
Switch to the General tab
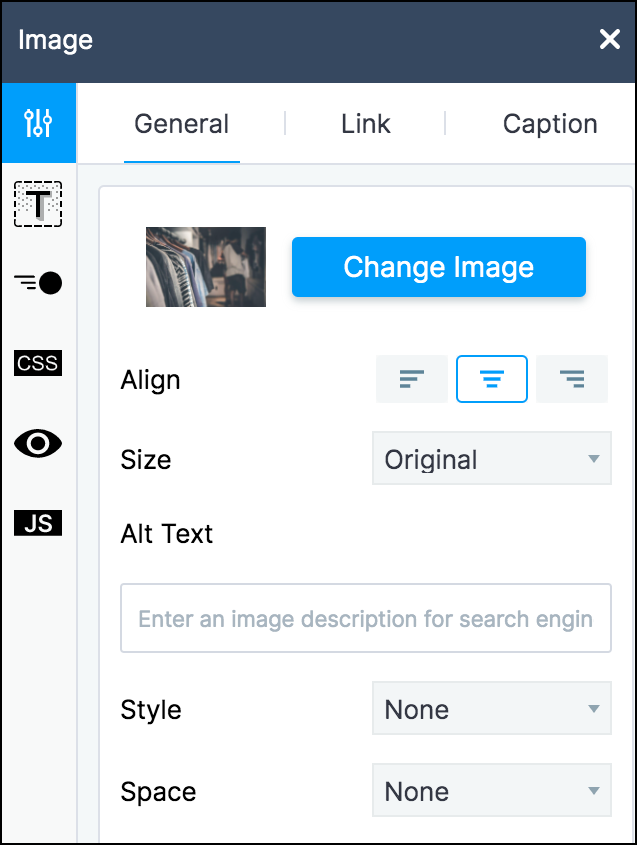coord(182,124)
